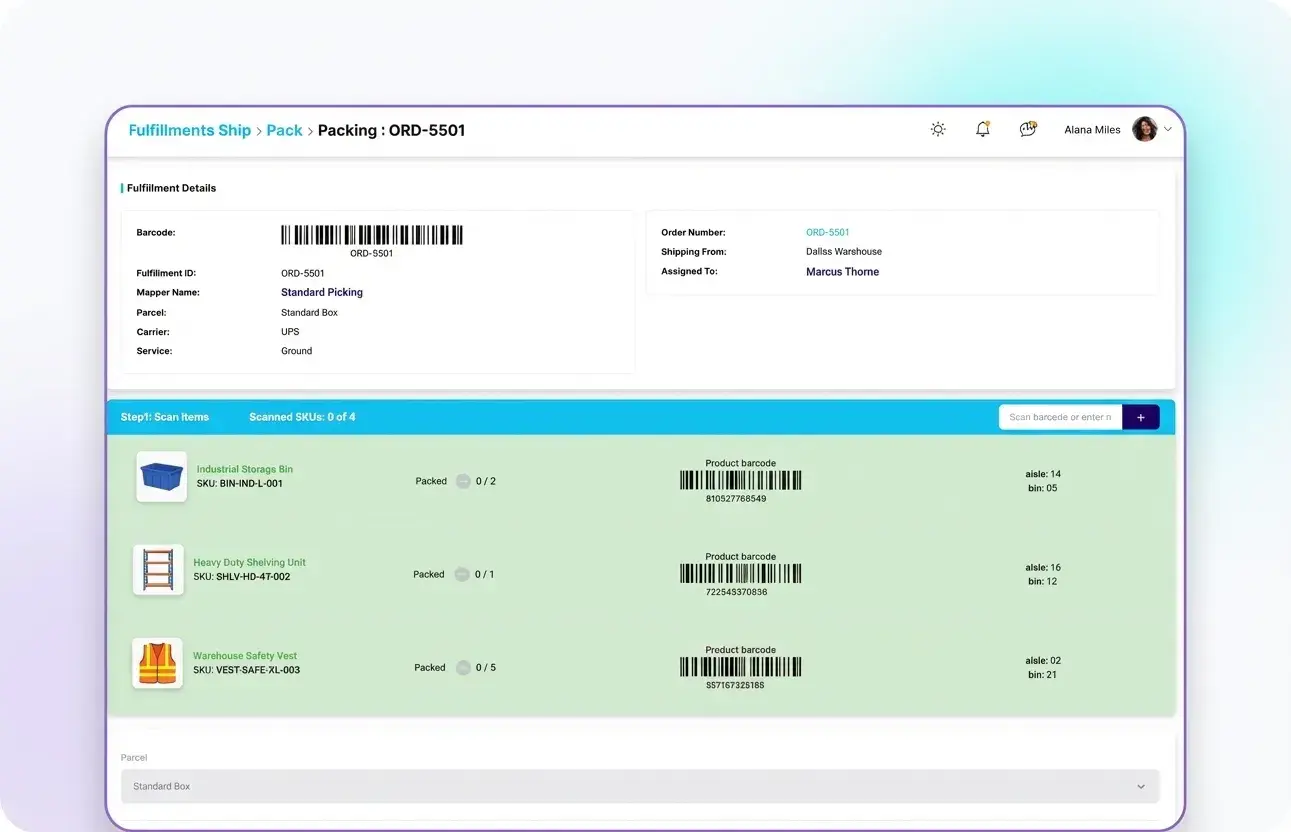Click Industrial Storage Bin product barcode
Viewport: 1291px width, 832px height.
[740, 481]
